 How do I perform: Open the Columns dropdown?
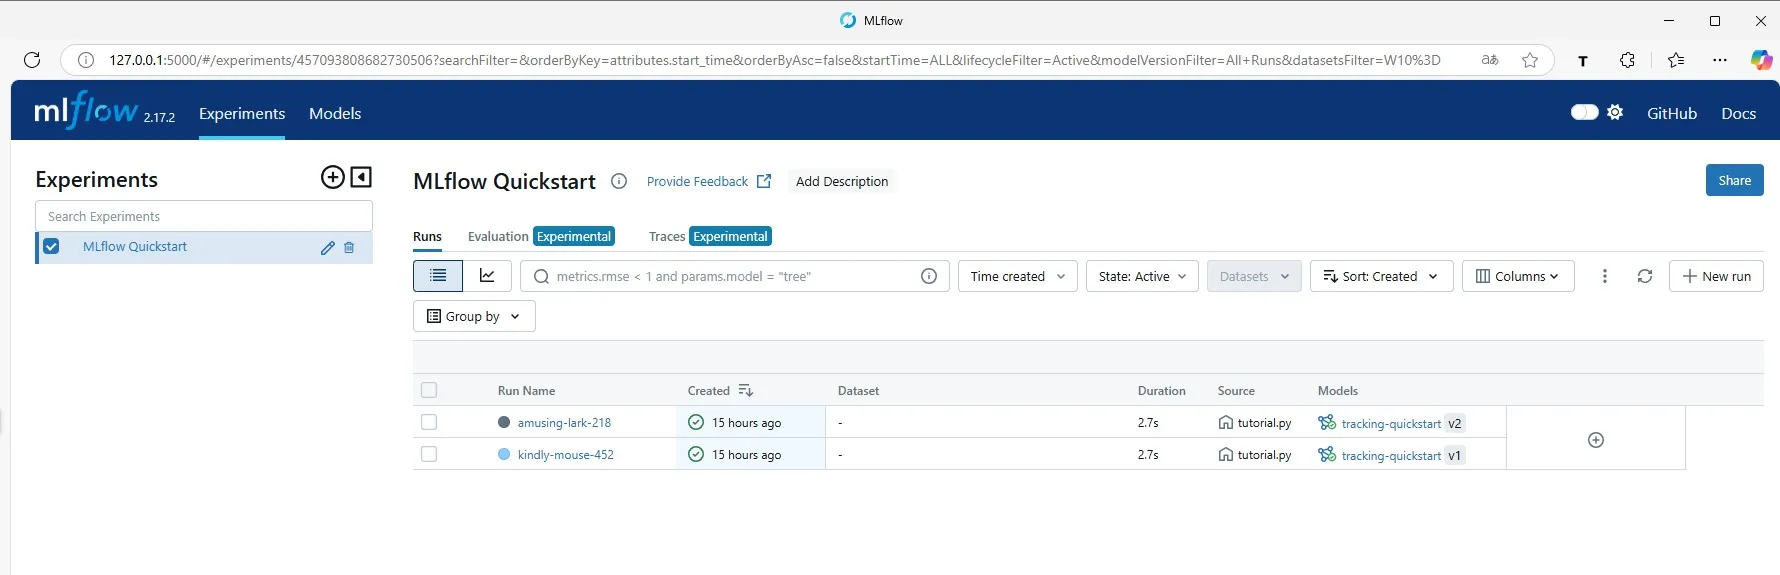click(x=1518, y=276)
